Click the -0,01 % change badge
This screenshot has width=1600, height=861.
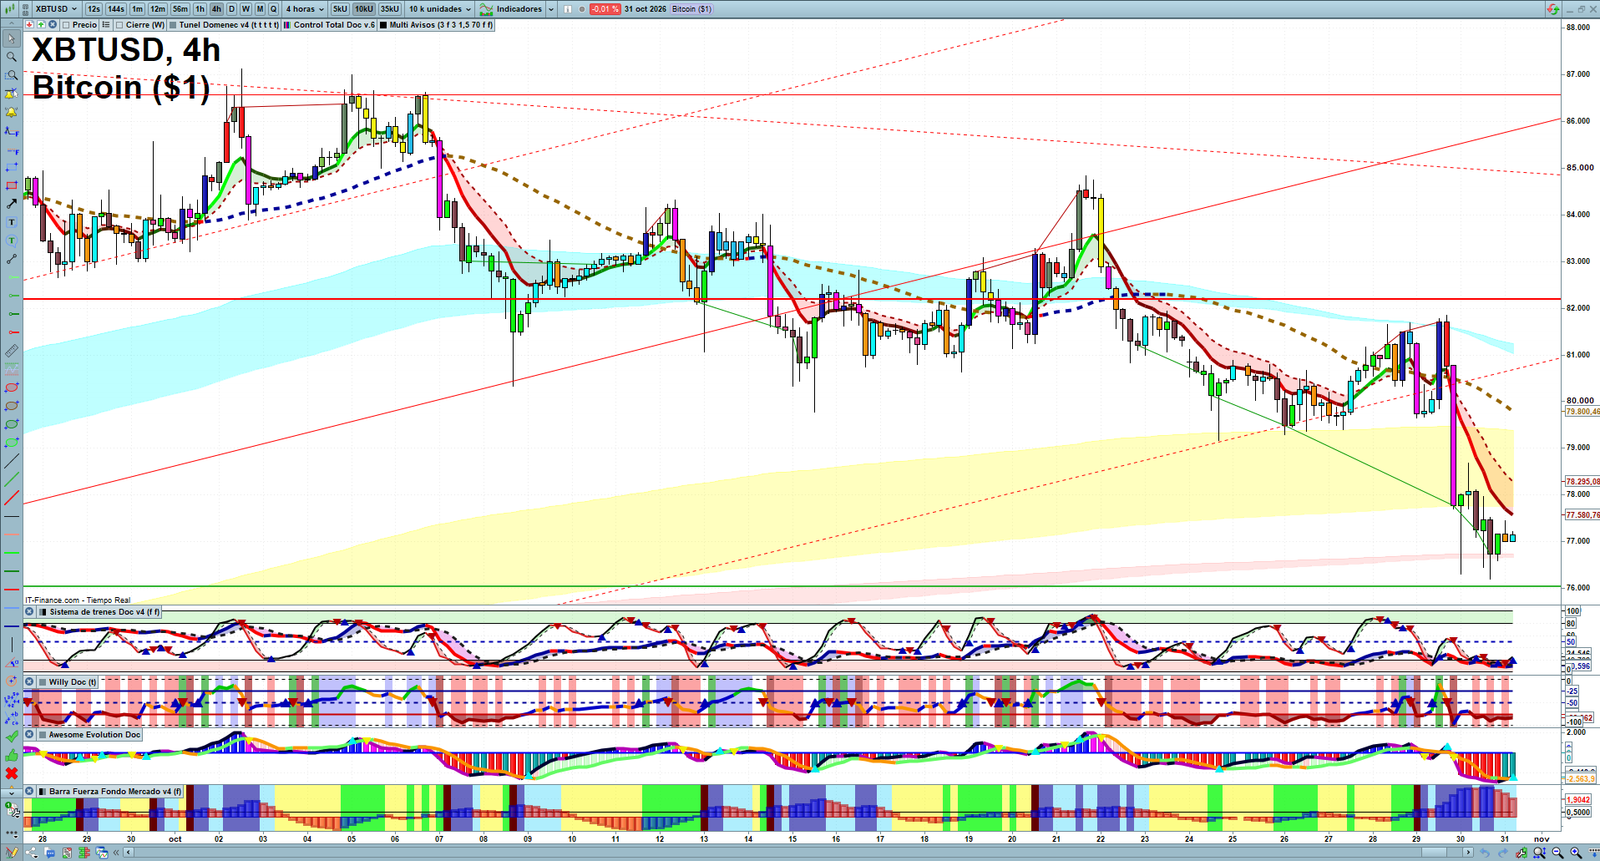605,9
